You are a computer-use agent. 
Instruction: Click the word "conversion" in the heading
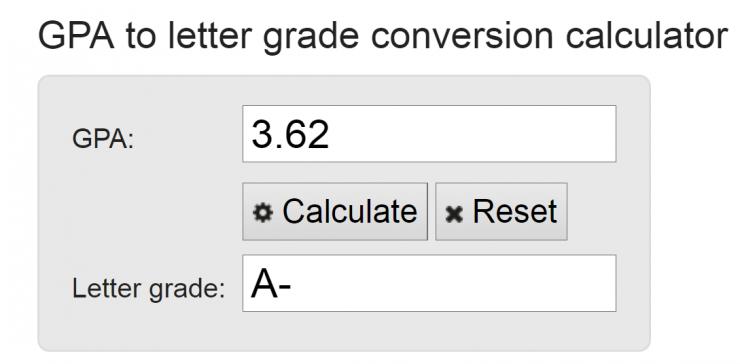(x=462, y=36)
